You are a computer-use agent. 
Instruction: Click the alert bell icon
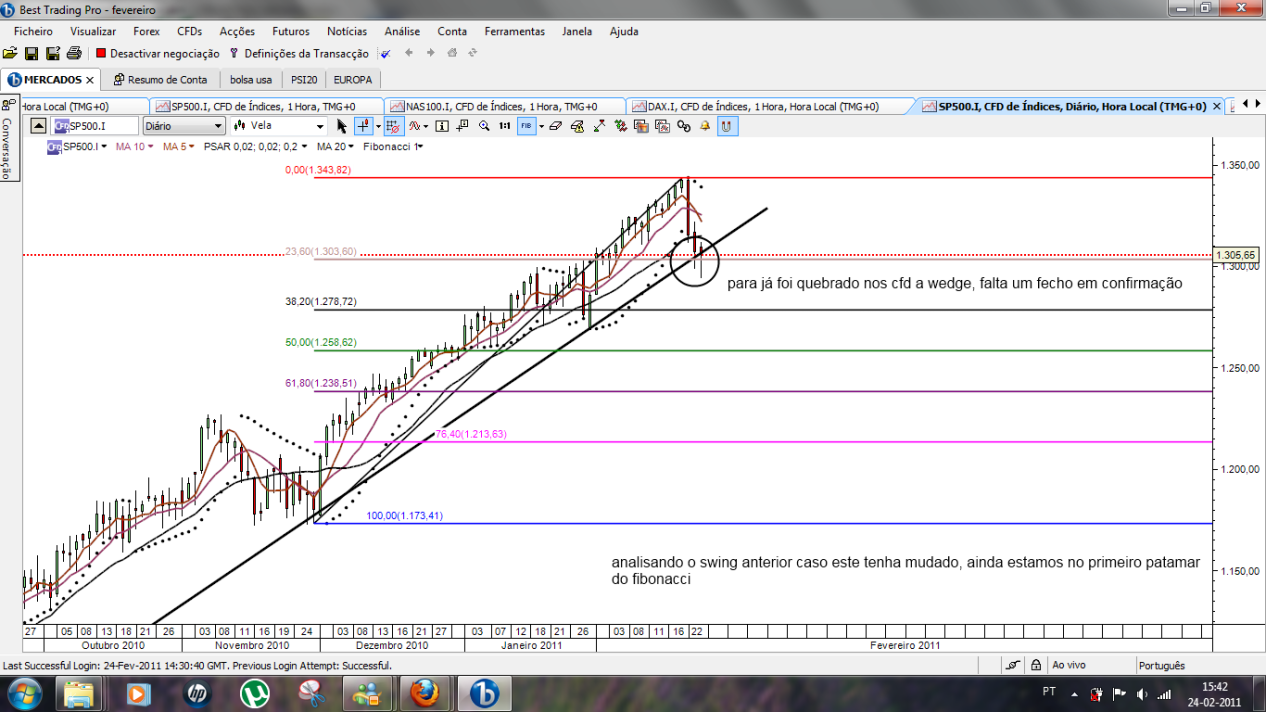(x=705, y=126)
